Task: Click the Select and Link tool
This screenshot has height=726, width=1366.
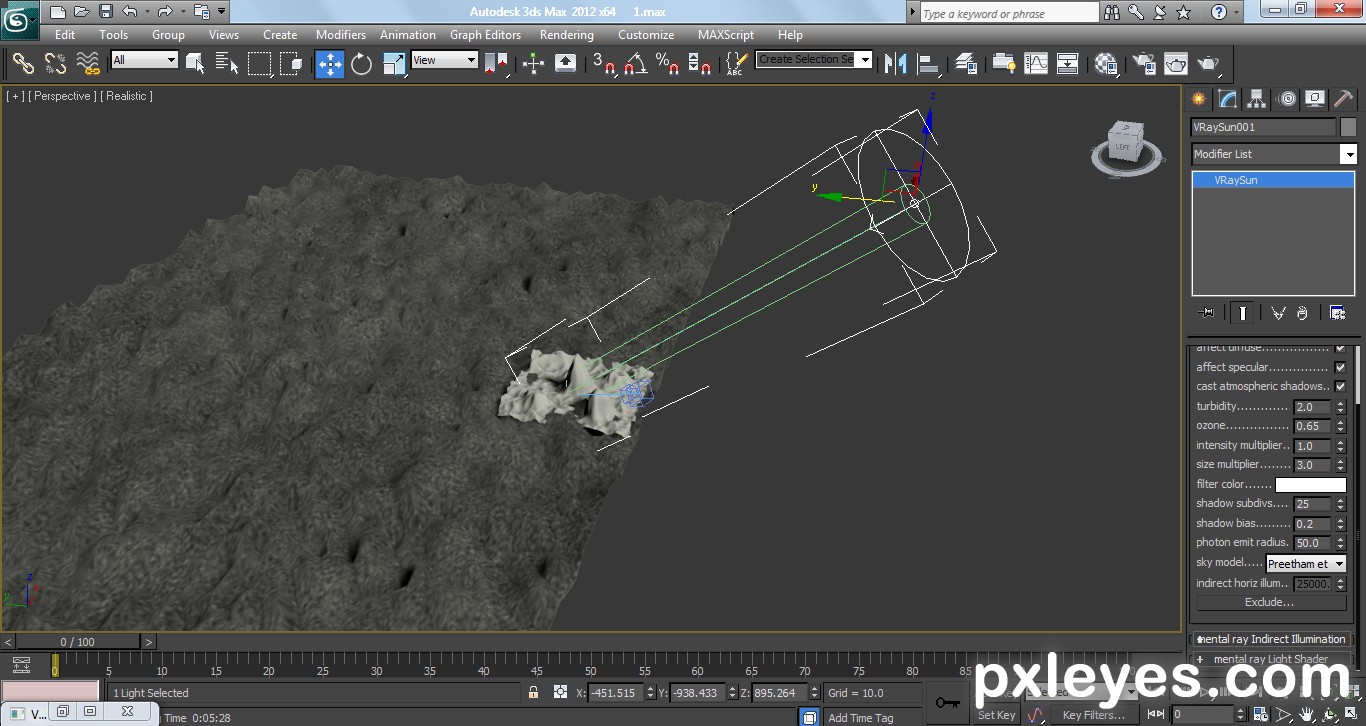Action: 23,64
